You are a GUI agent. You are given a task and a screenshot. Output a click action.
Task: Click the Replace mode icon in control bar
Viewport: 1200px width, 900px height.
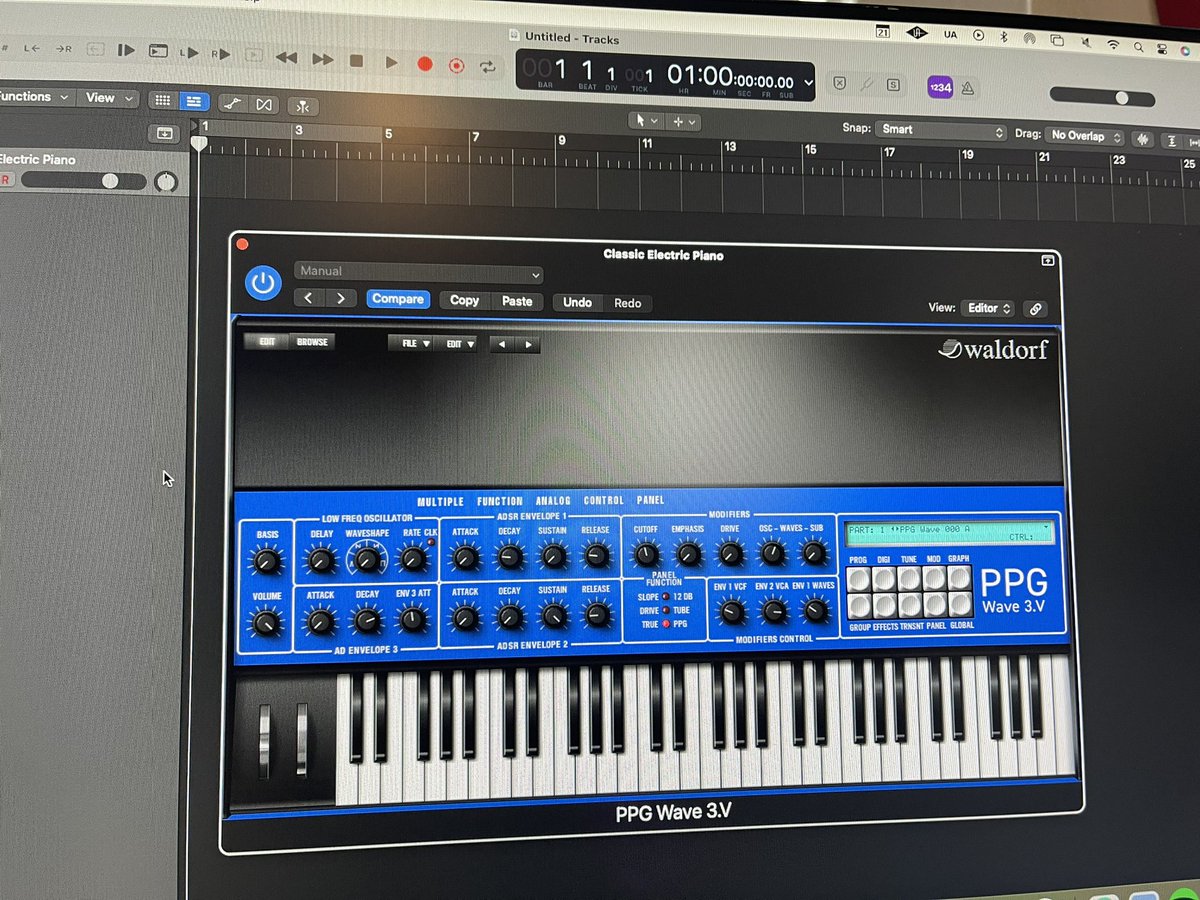(x=839, y=83)
